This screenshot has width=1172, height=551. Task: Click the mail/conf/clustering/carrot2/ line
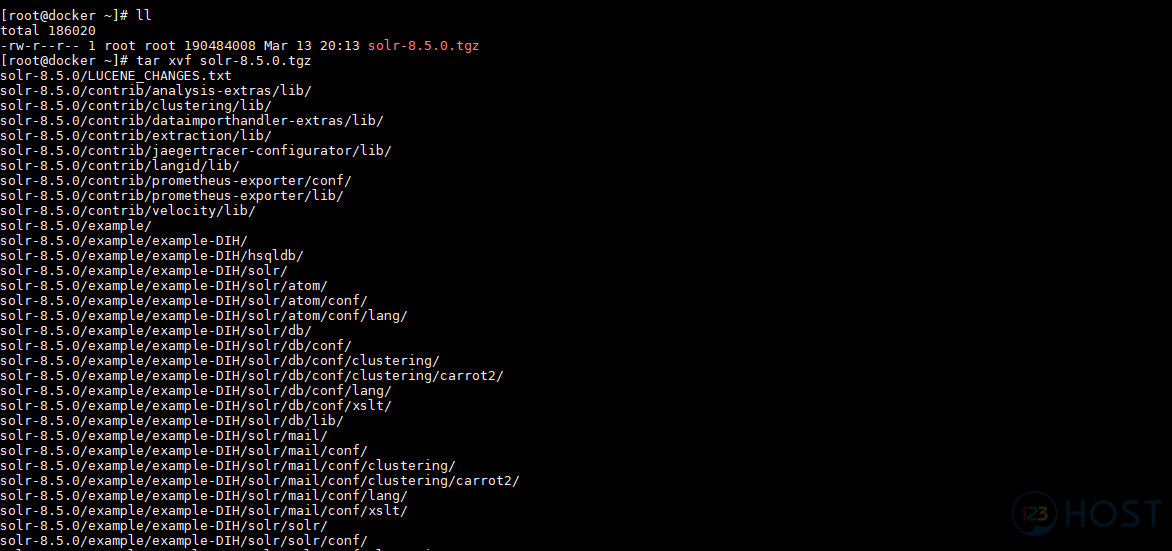coord(259,479)
